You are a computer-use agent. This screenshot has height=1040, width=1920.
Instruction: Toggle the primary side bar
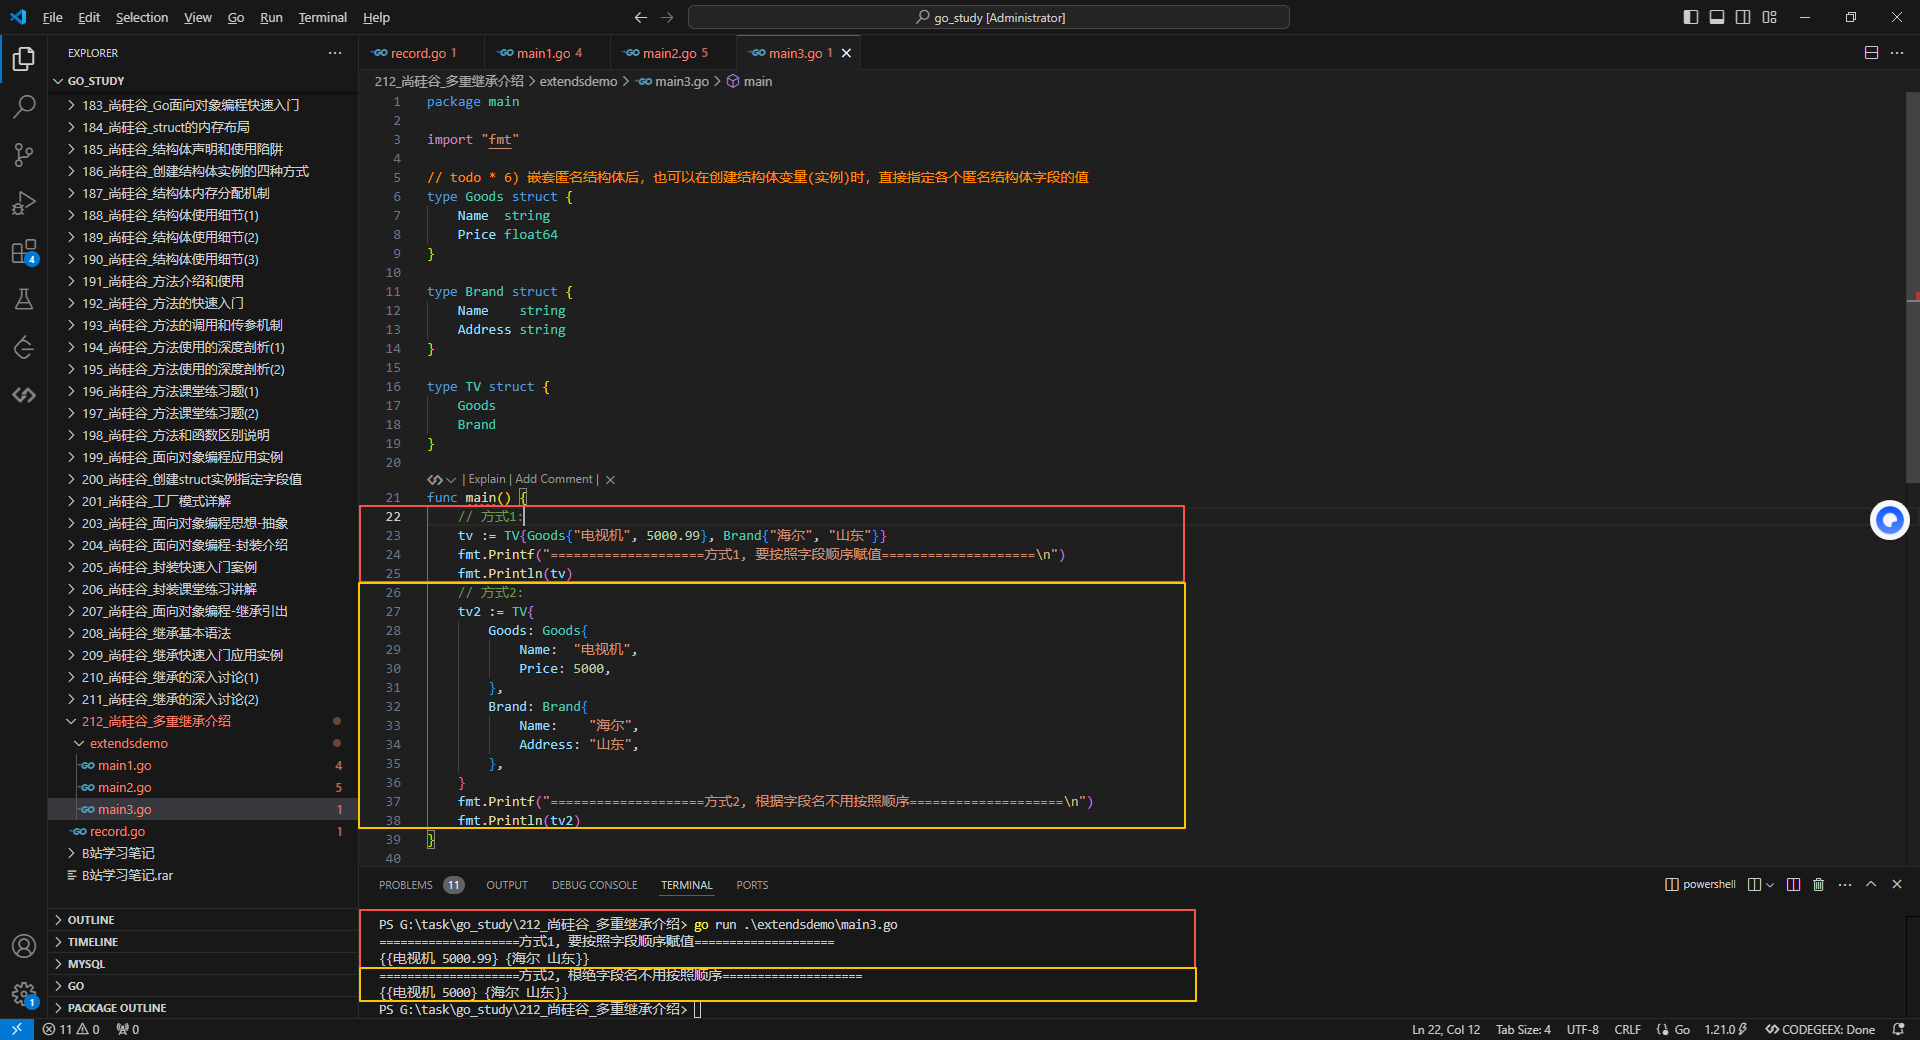1691,17
